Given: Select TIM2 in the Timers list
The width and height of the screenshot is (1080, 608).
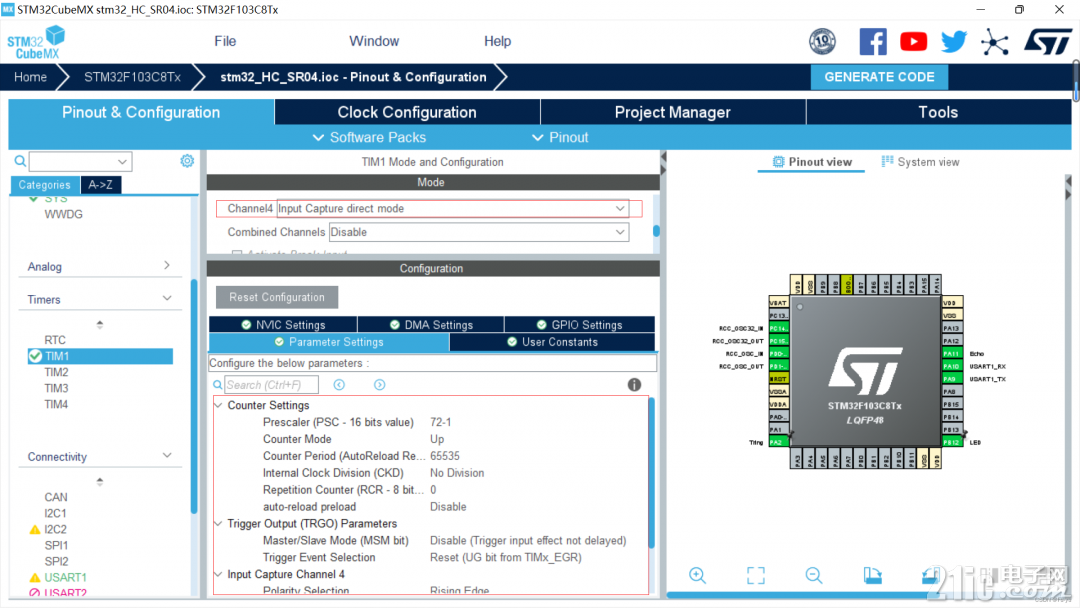Looking at the screenshot, I should tap(56, 373).
